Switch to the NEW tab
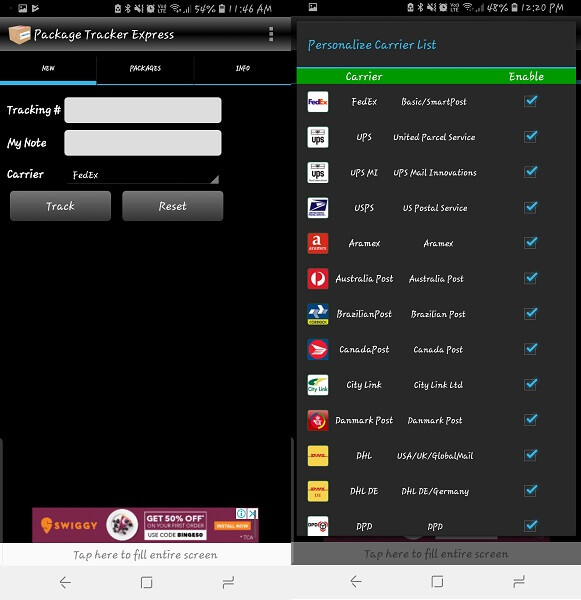The width and height of the screenshot is (581, 600). pyautogui.click(x=48, y=68)
